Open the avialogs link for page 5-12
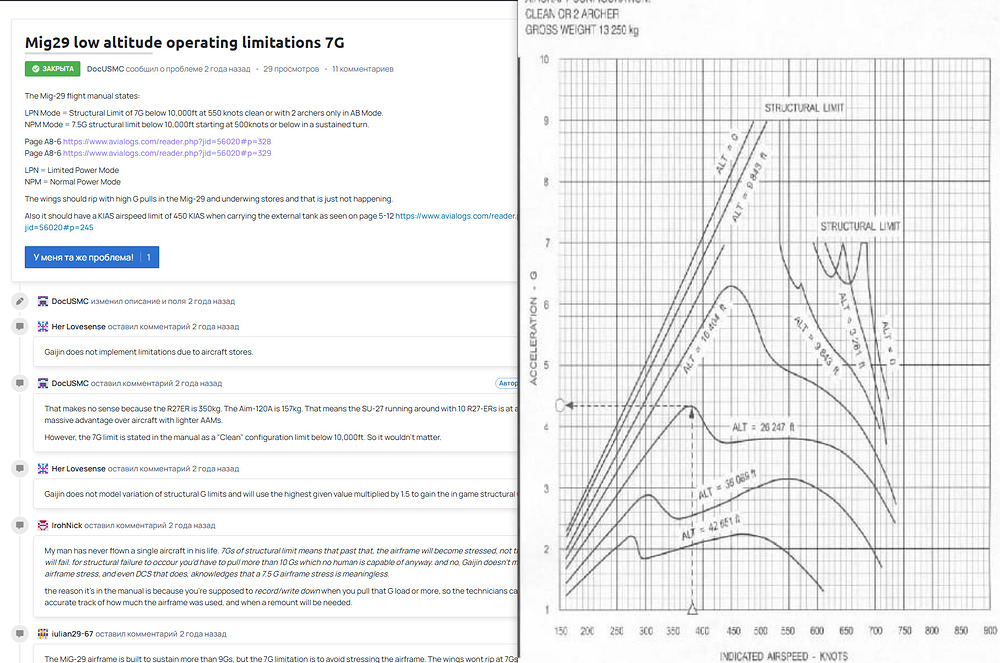The height and width of the screenshot is (663, 1000). pos(456,216)
